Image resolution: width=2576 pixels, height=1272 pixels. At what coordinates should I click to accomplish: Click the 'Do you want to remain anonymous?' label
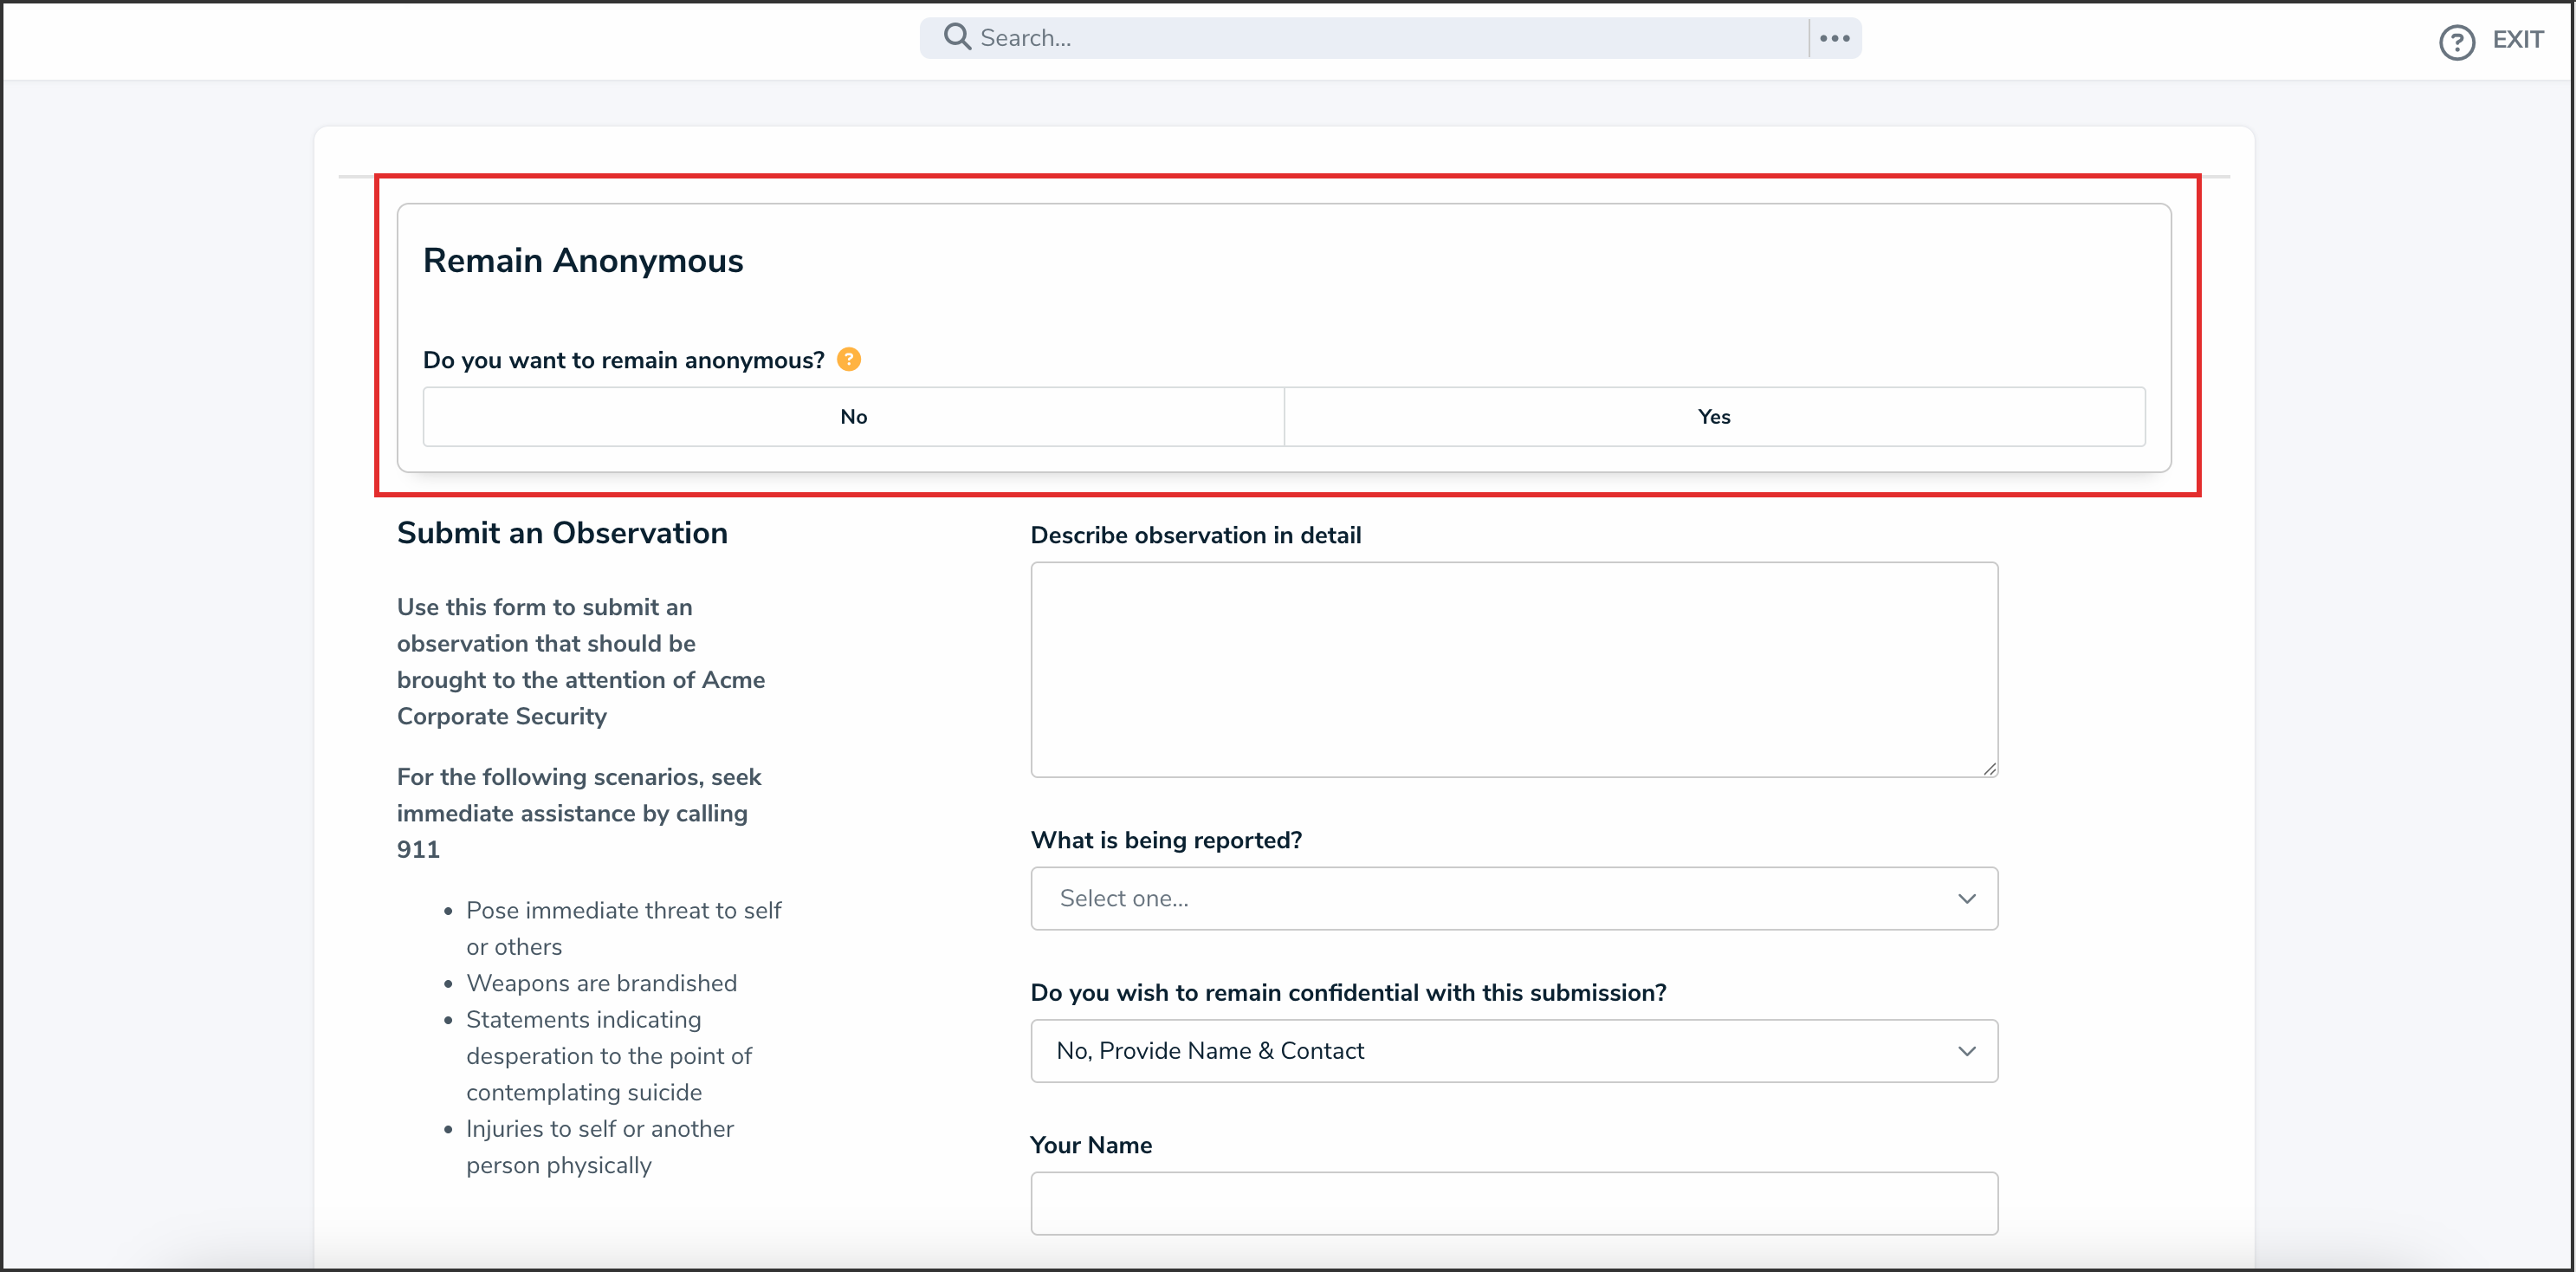pyautogui.click(x=623, y=360)
